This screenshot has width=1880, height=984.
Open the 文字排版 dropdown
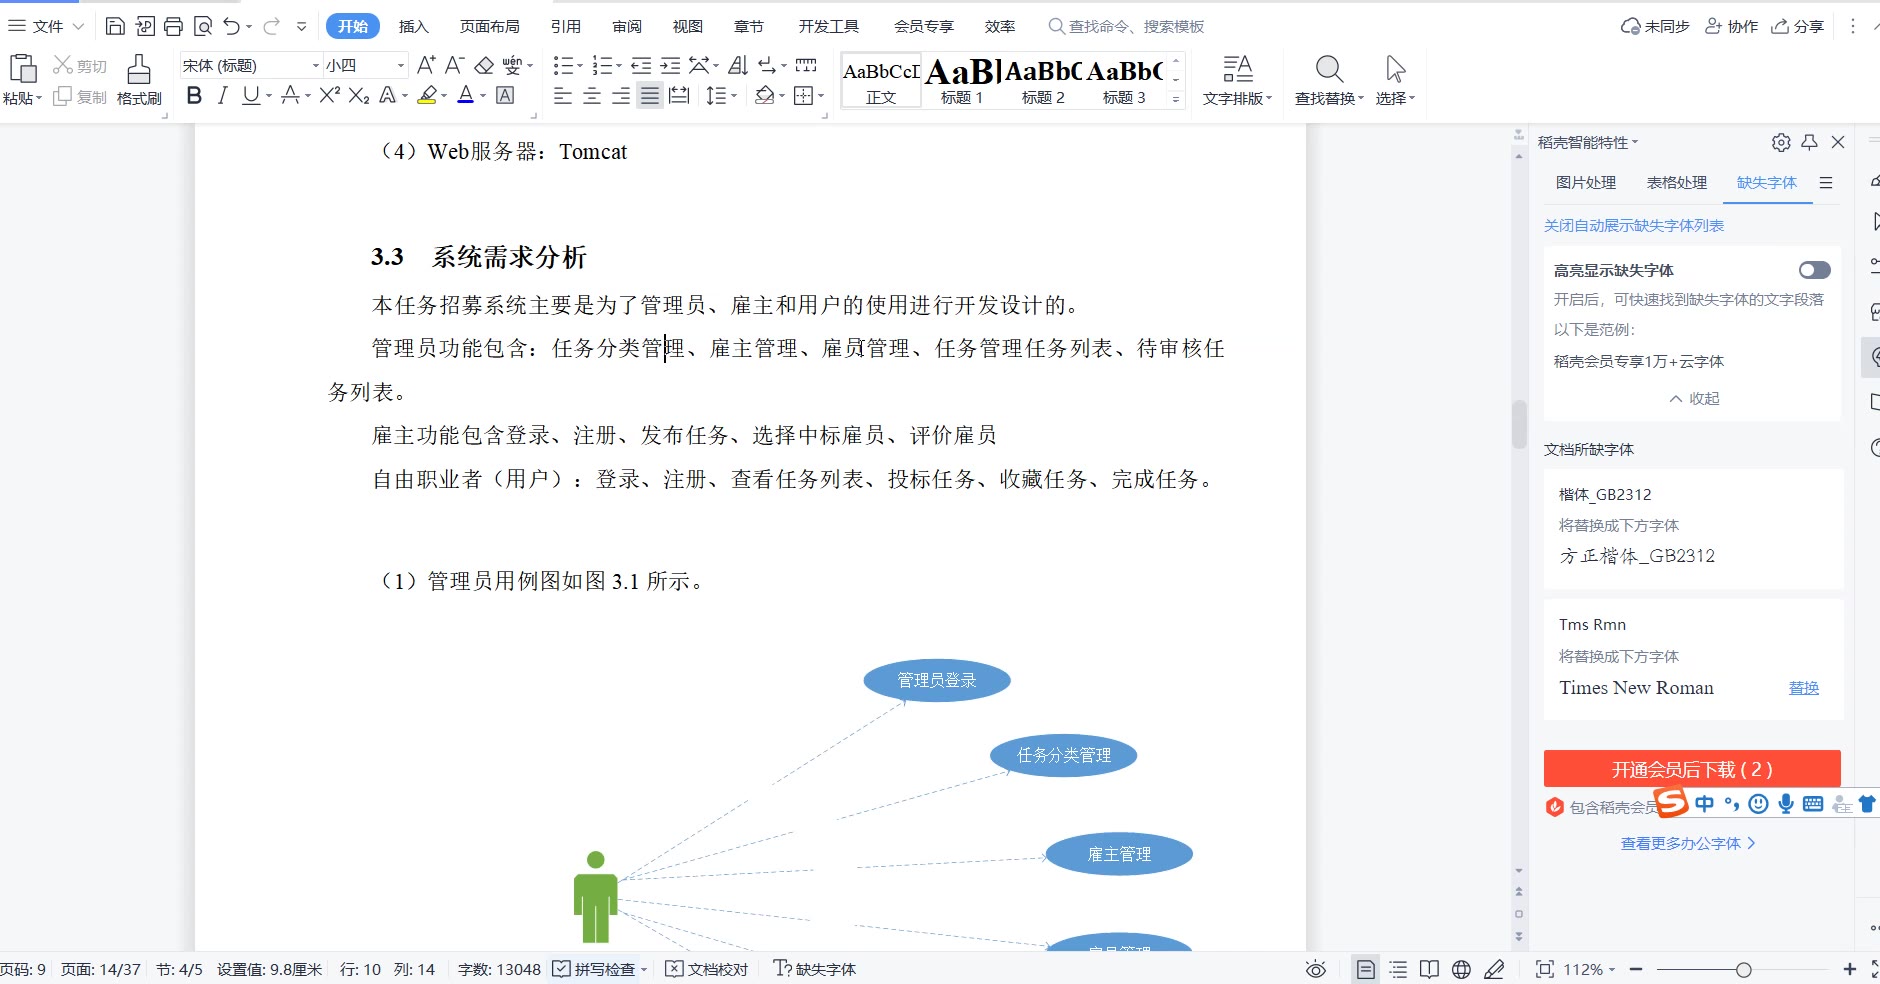pyautogui.click(x=1237, y=98)
